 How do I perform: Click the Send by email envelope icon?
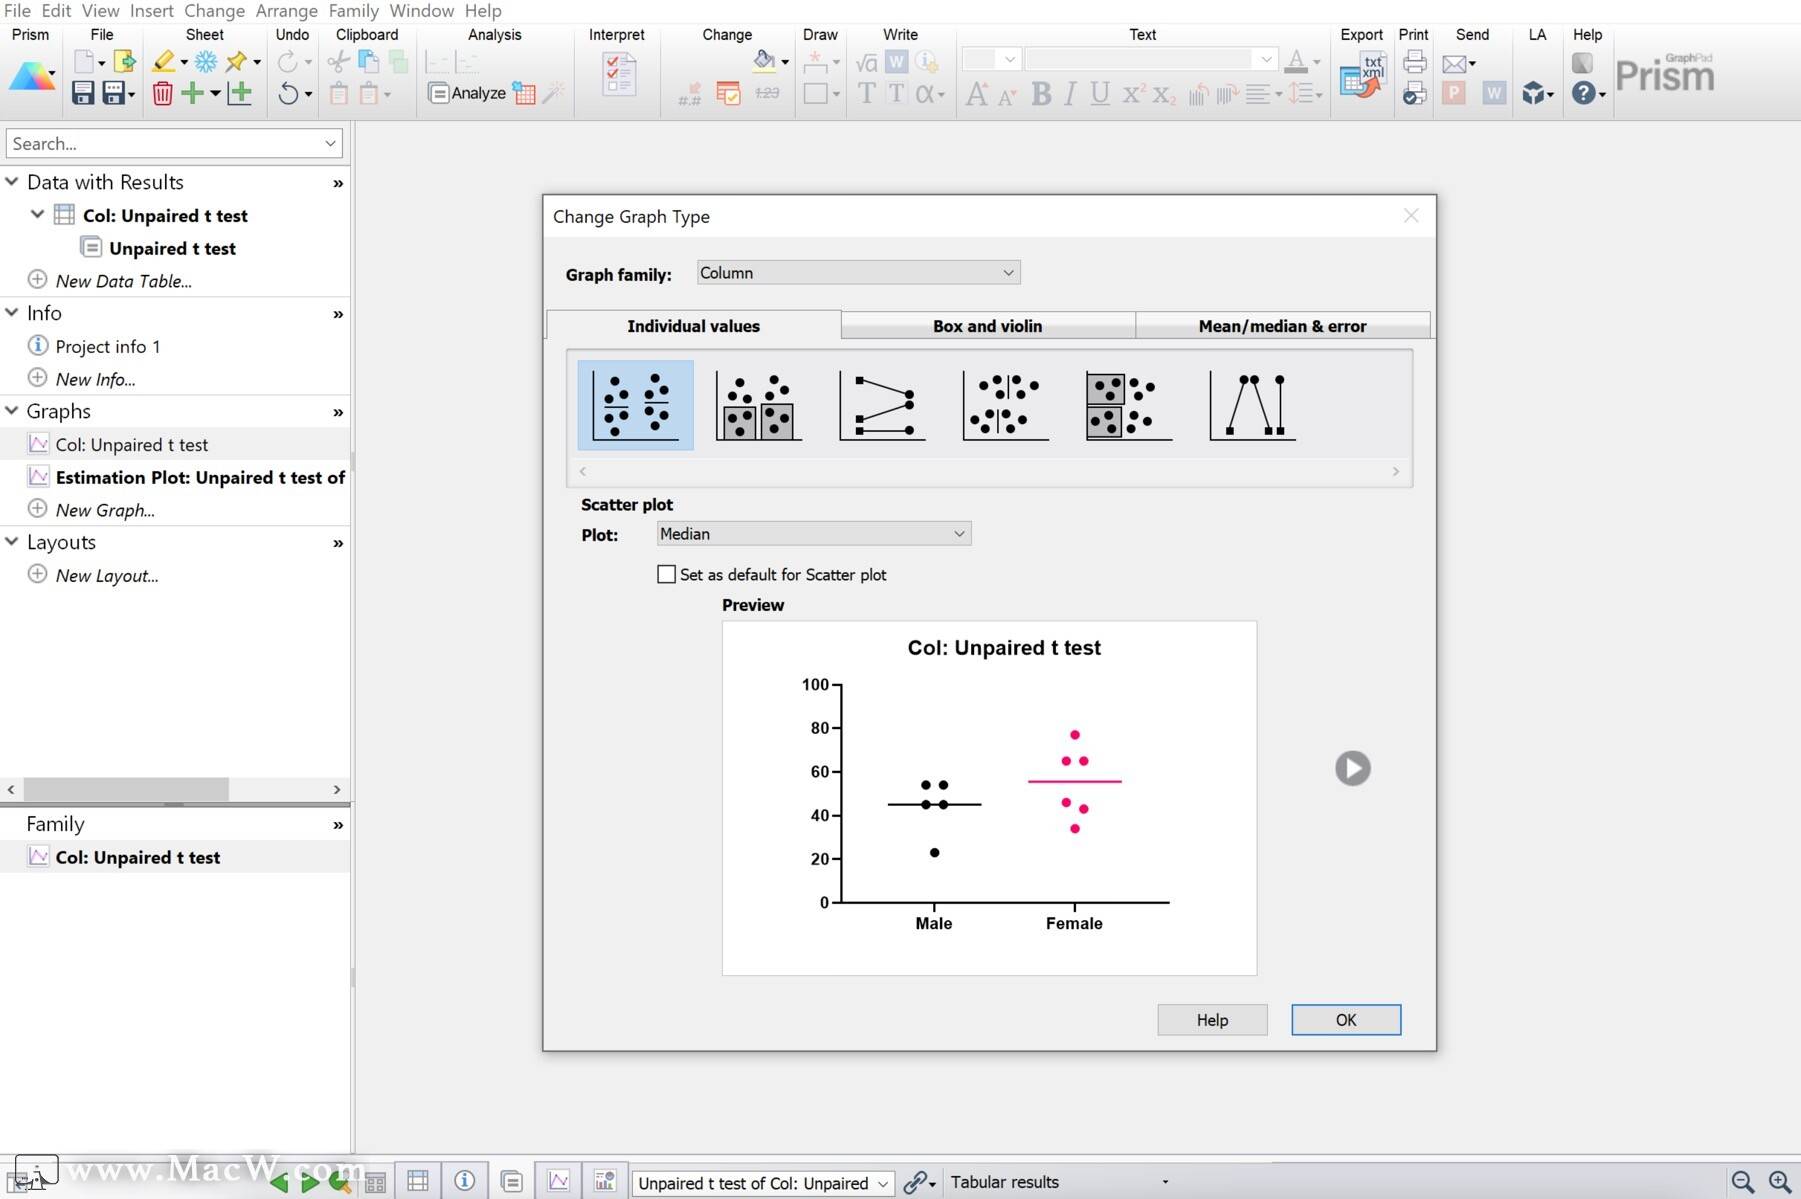(1454, 64)
